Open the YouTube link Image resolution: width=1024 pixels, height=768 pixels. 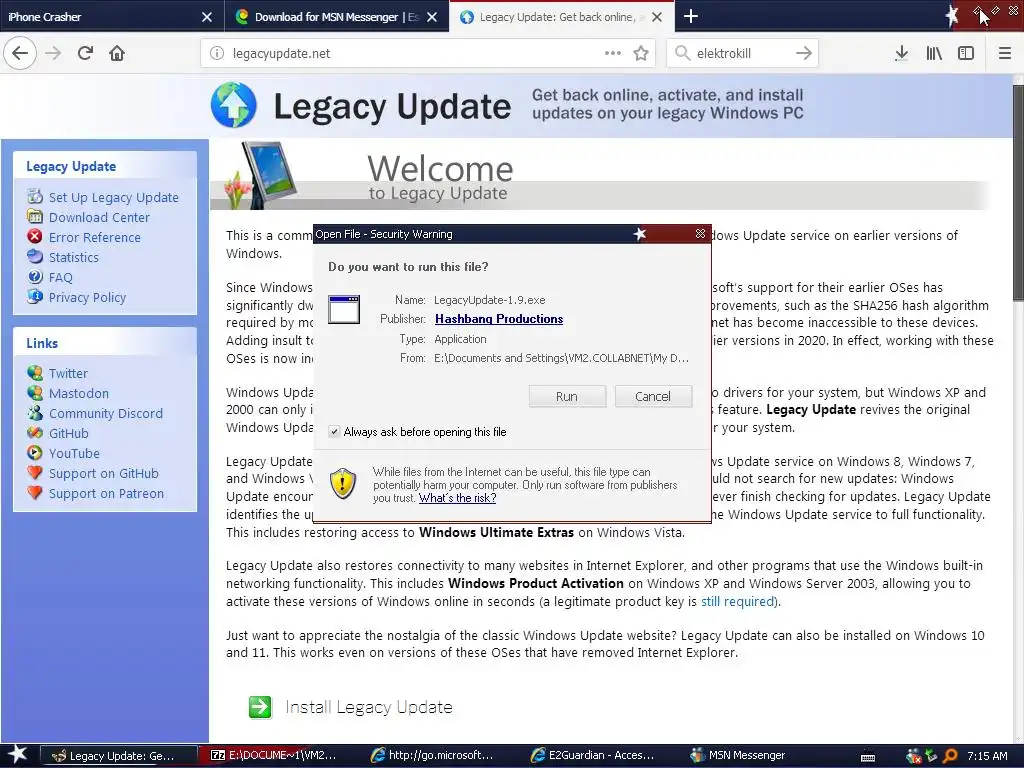pos(74,454)
